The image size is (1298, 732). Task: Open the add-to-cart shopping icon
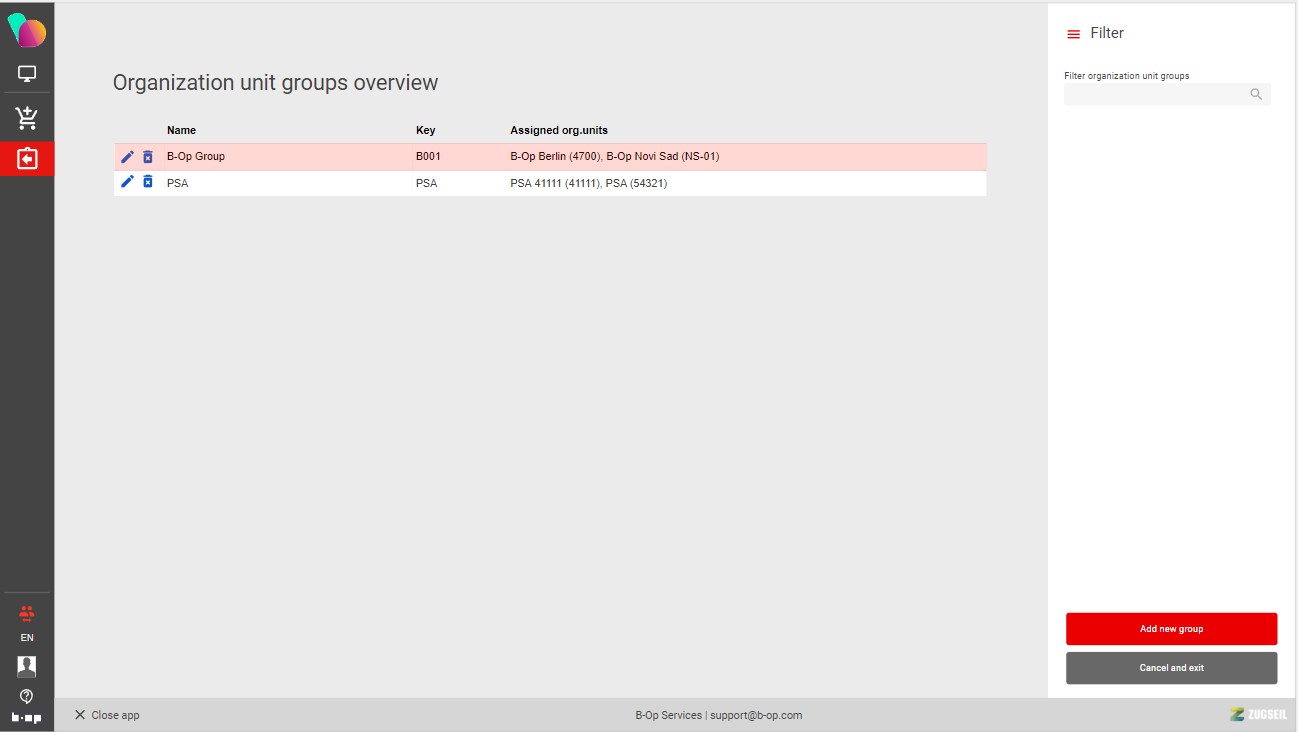pyautogui.click(x=27, y=118)
